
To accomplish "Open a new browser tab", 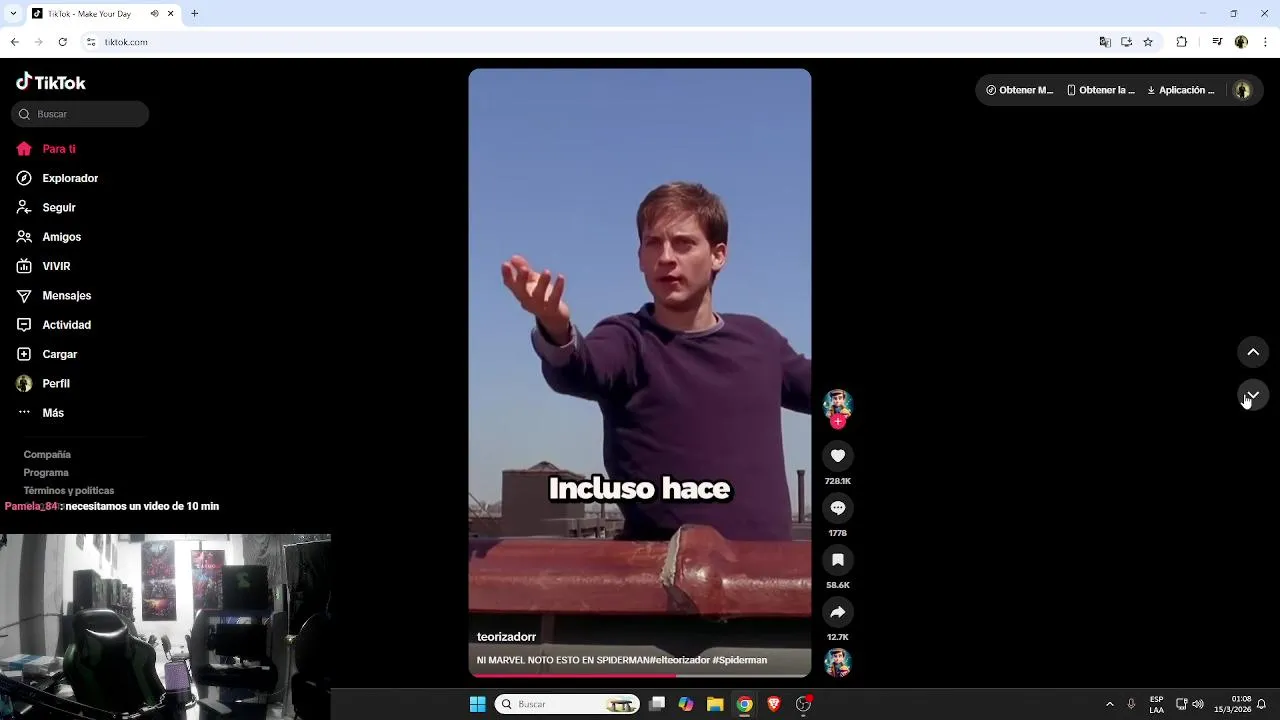I will tap(195, 14).
